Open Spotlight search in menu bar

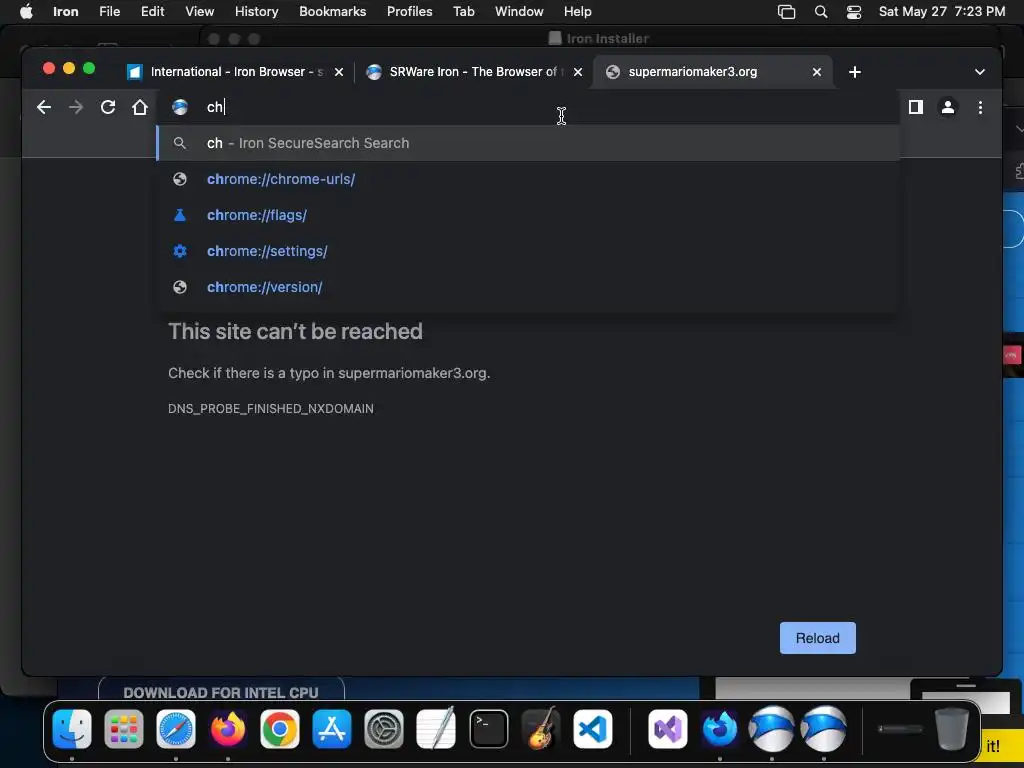click(x=821, y=12)
